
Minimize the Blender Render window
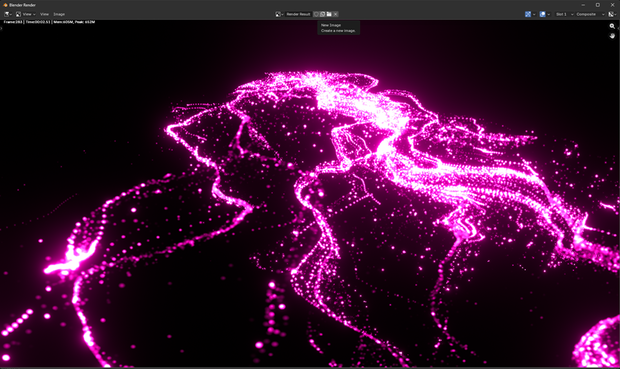pos(583,5)
